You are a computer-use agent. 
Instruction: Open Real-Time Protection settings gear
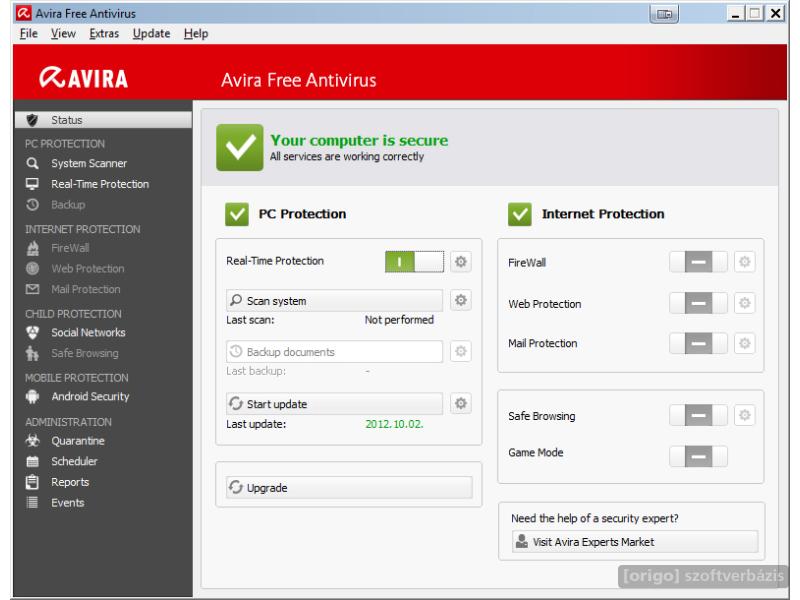(461, 262)
